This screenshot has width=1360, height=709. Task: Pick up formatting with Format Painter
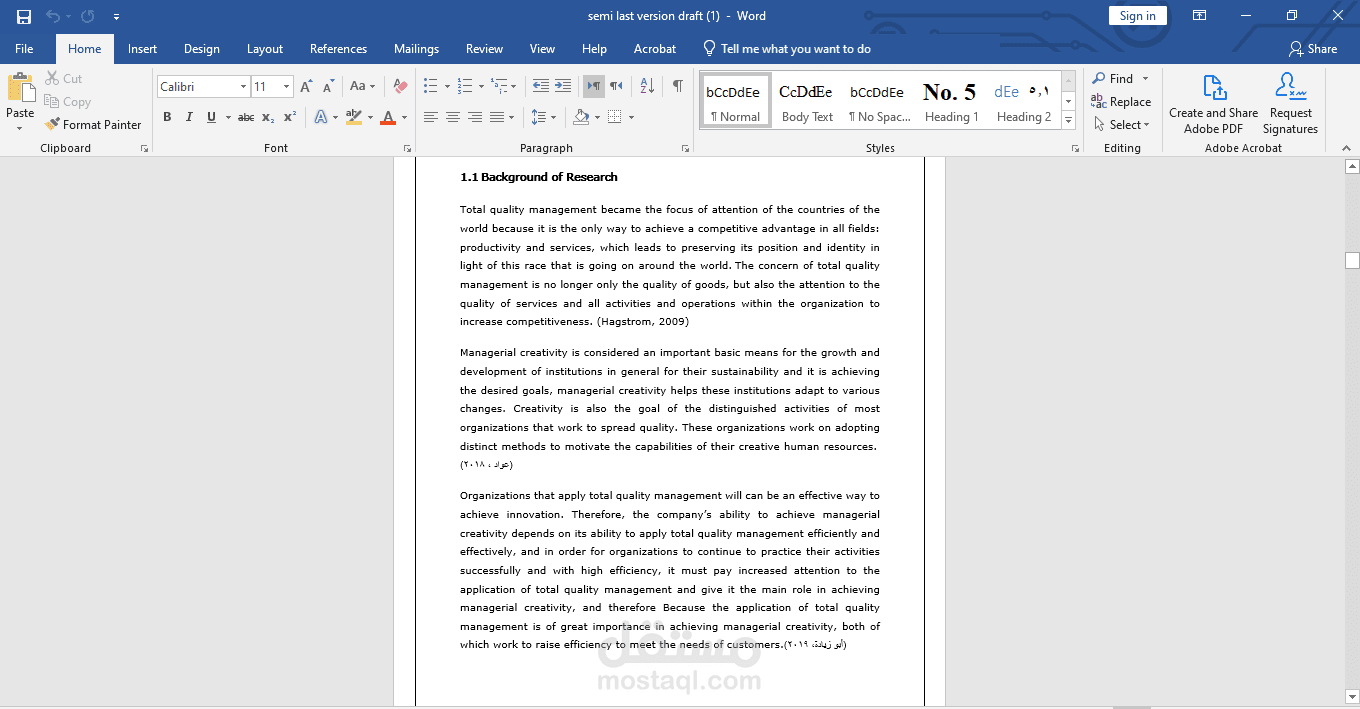pyautogui.click(x=93, y=125)
